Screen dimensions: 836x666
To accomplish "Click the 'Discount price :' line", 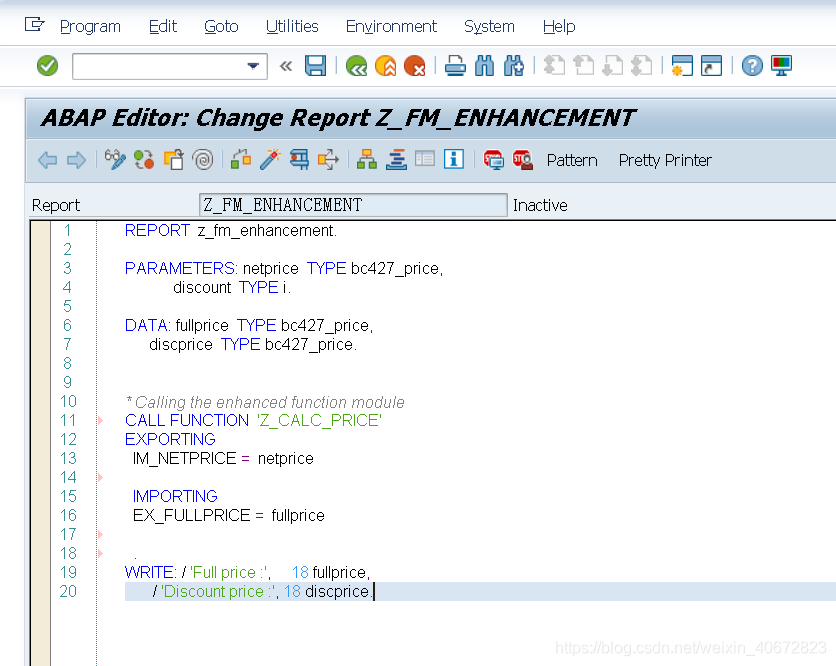I will 263,591.
